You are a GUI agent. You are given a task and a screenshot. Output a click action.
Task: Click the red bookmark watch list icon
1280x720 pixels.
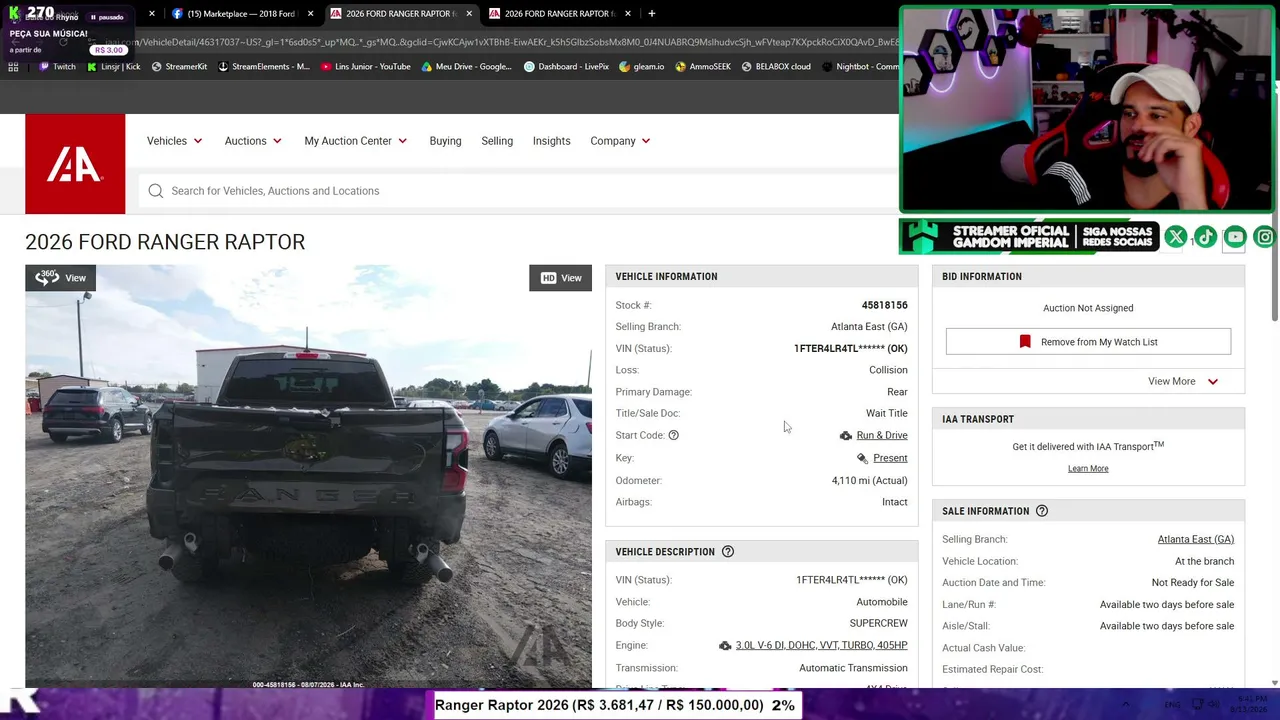[x=1025, y=342]
